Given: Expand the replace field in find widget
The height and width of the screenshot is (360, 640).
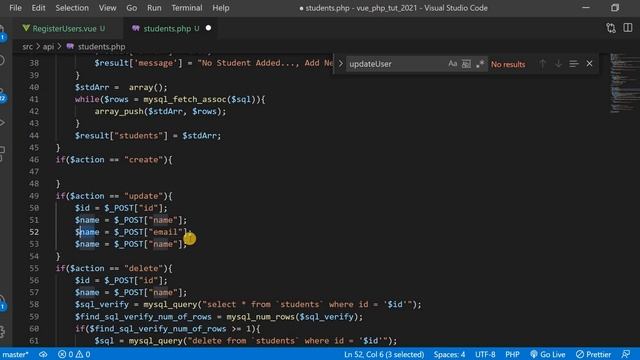Looking at the screenshot, I should 340,64.
